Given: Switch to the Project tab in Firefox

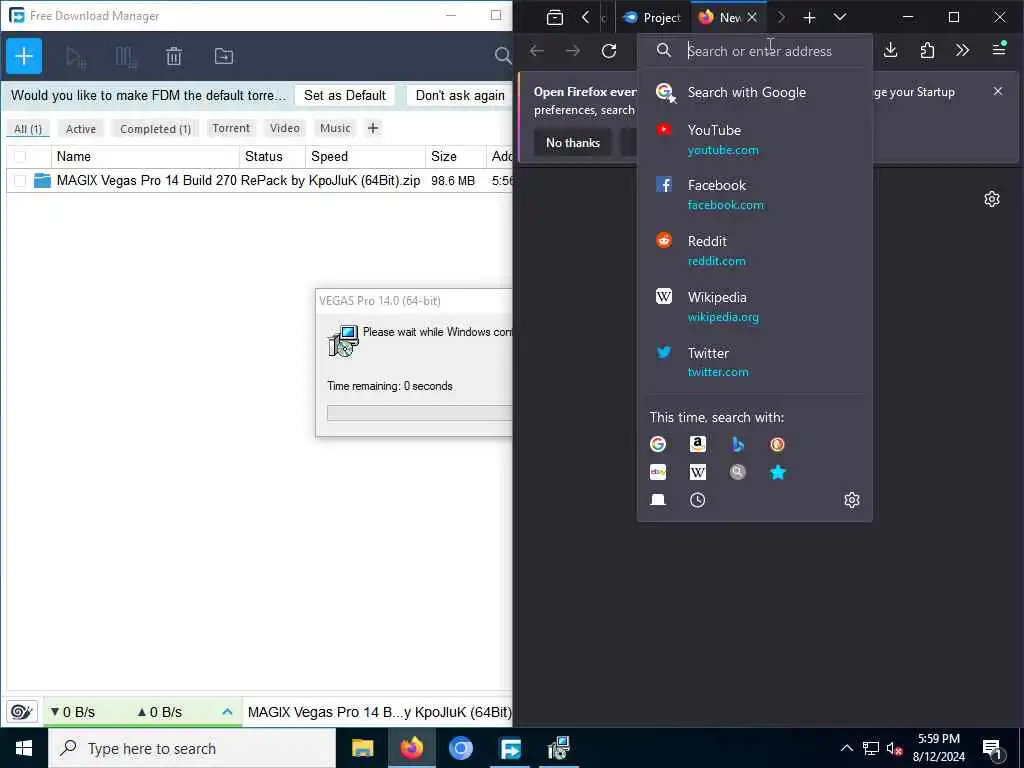Looking at the screenshot, I should point(652,18).
